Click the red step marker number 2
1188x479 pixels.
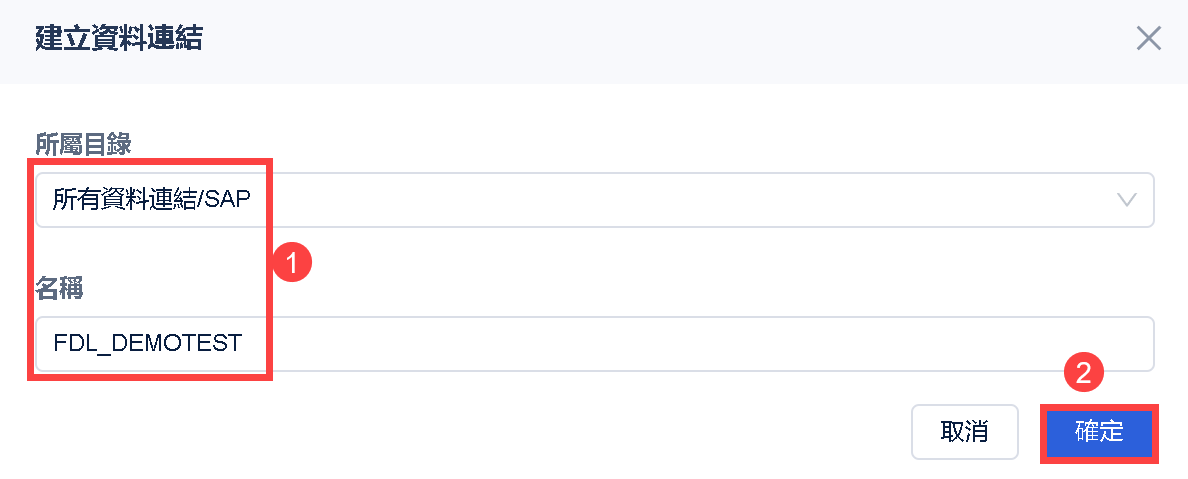1083,374
